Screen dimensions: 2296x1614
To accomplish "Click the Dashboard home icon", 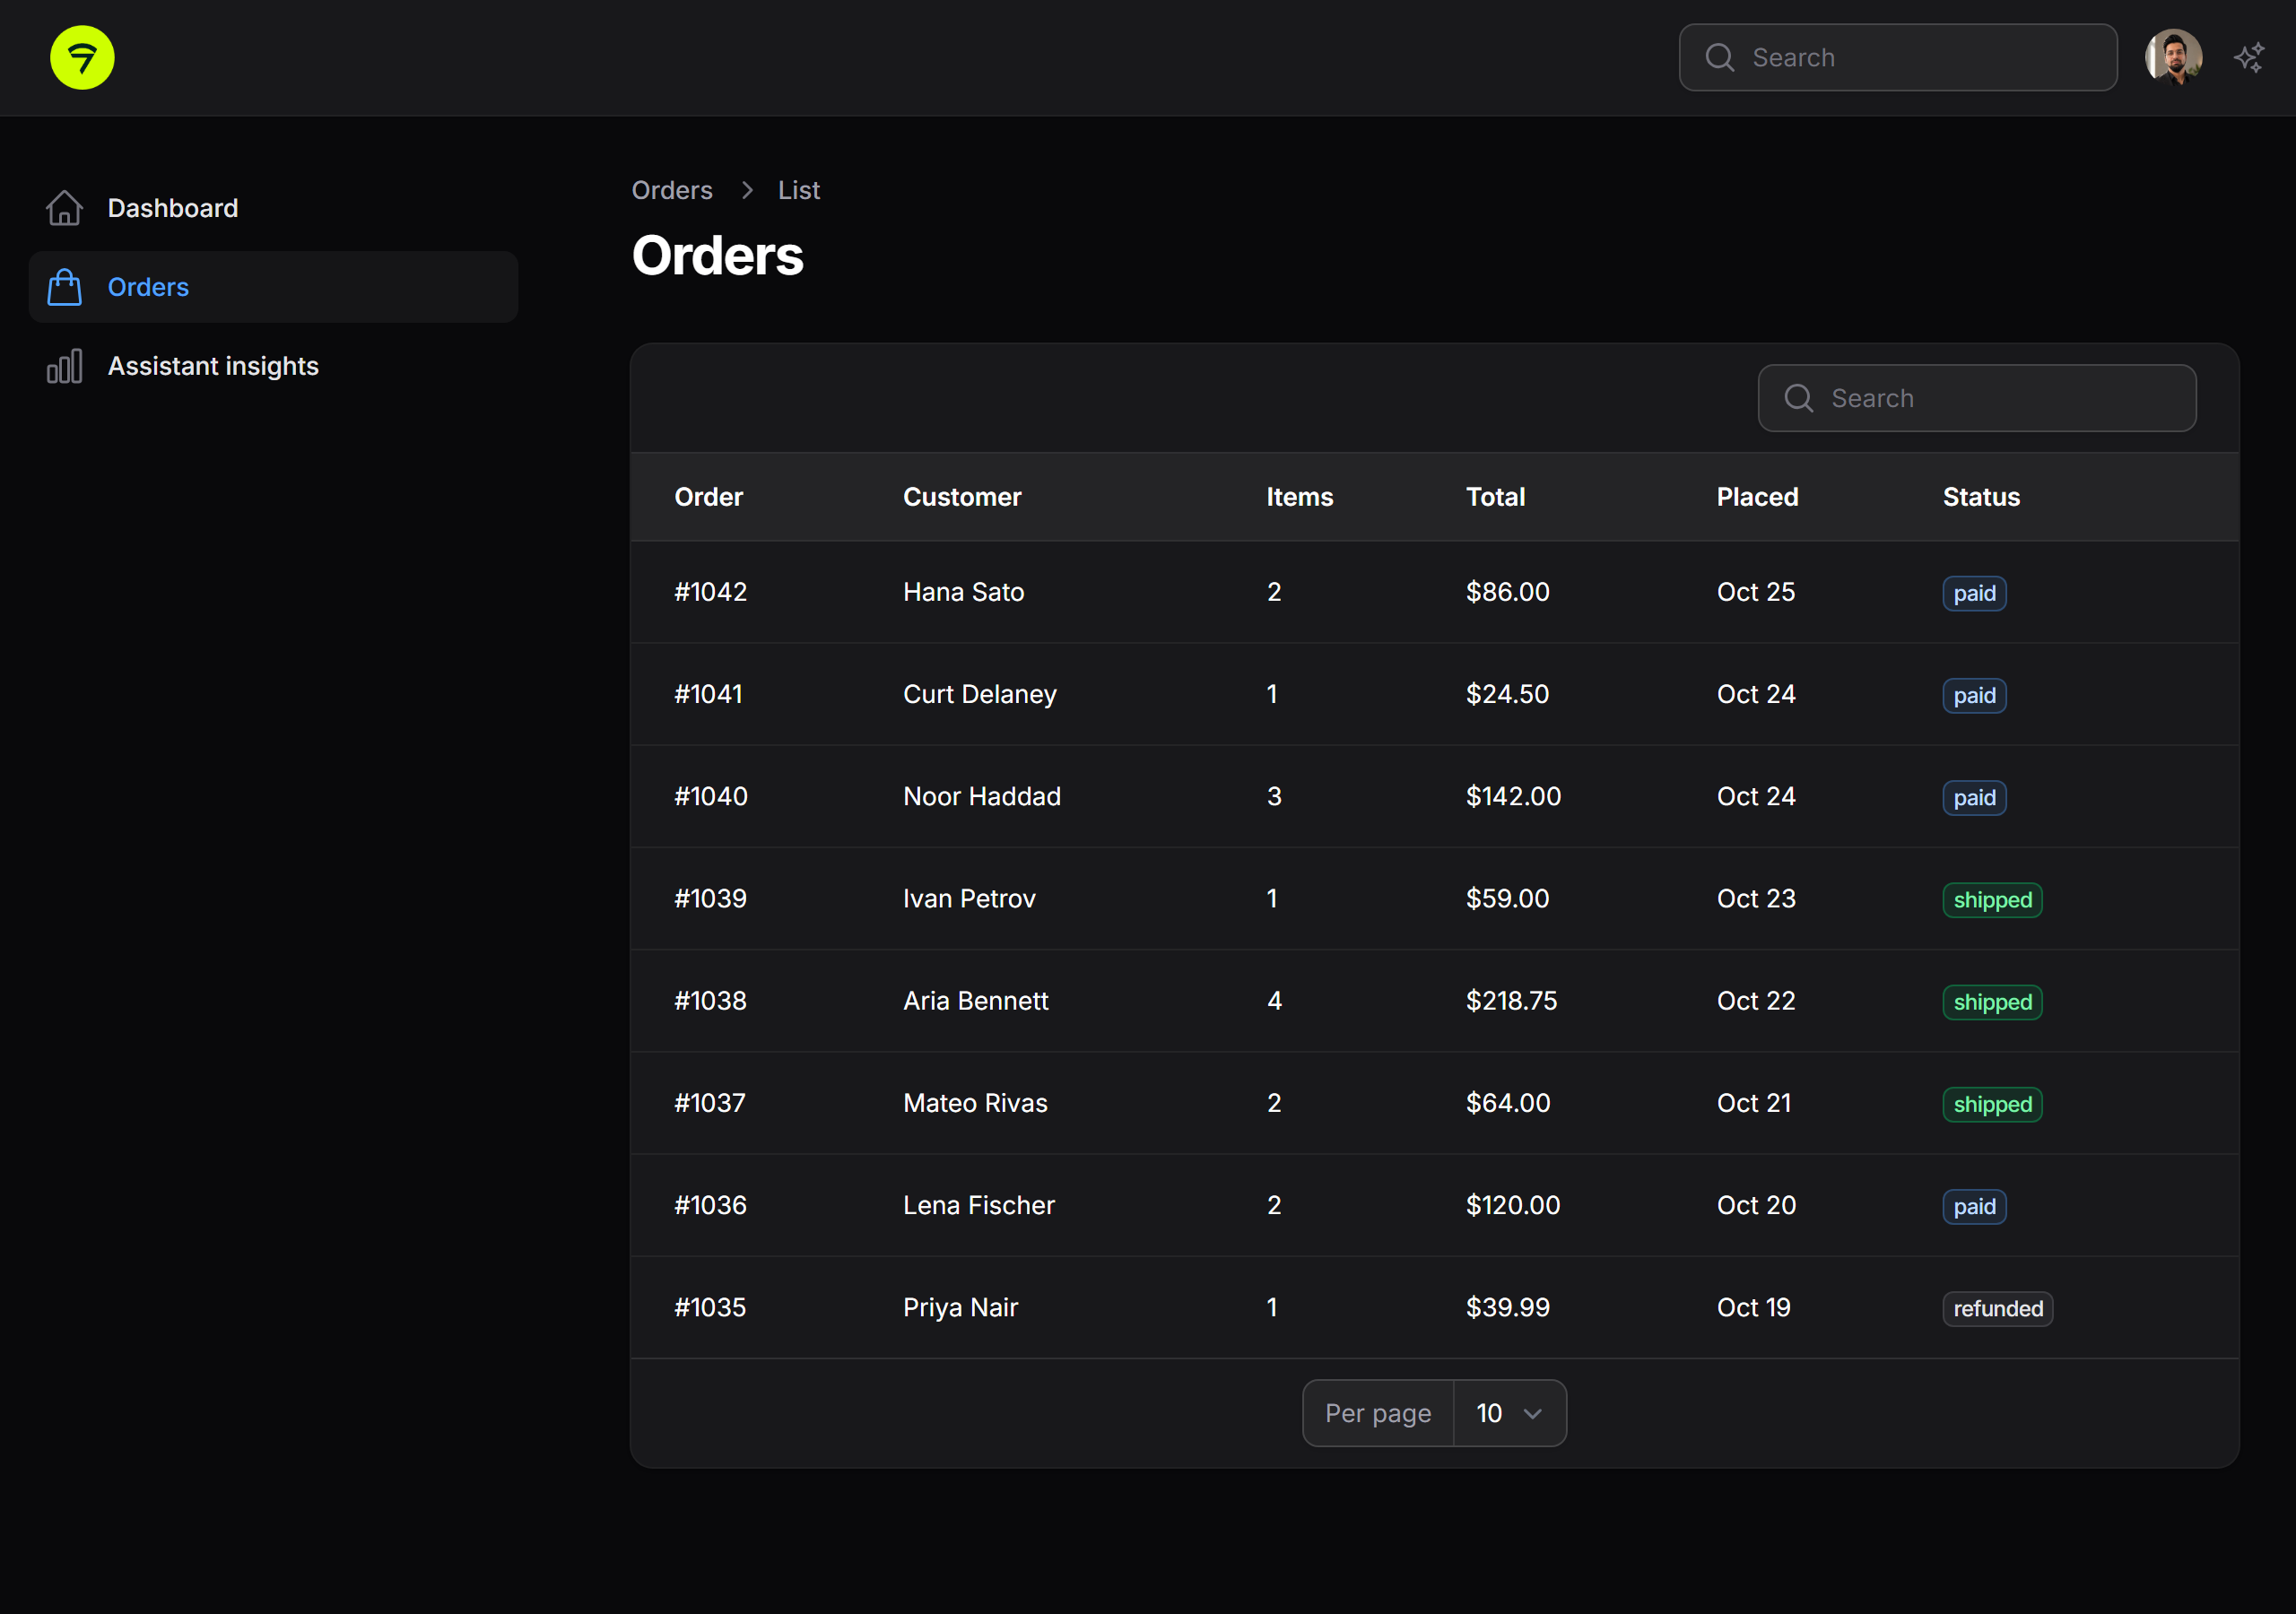I will [64, 208].
